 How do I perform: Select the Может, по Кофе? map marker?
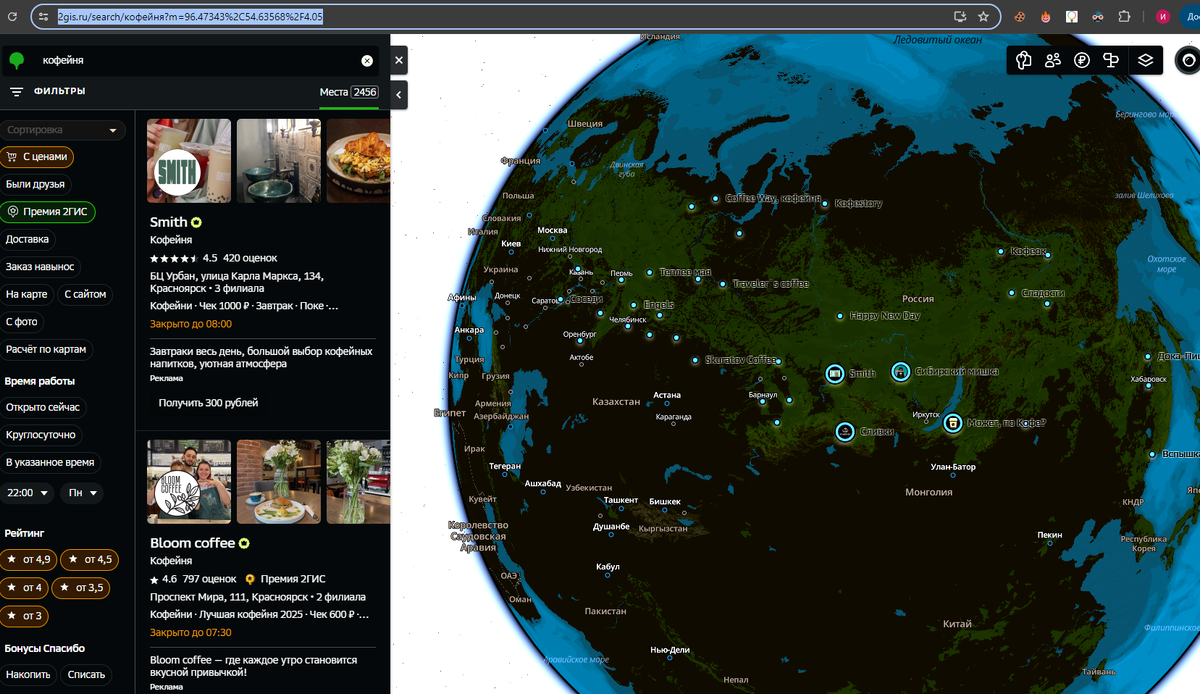[x=953, y=423]
